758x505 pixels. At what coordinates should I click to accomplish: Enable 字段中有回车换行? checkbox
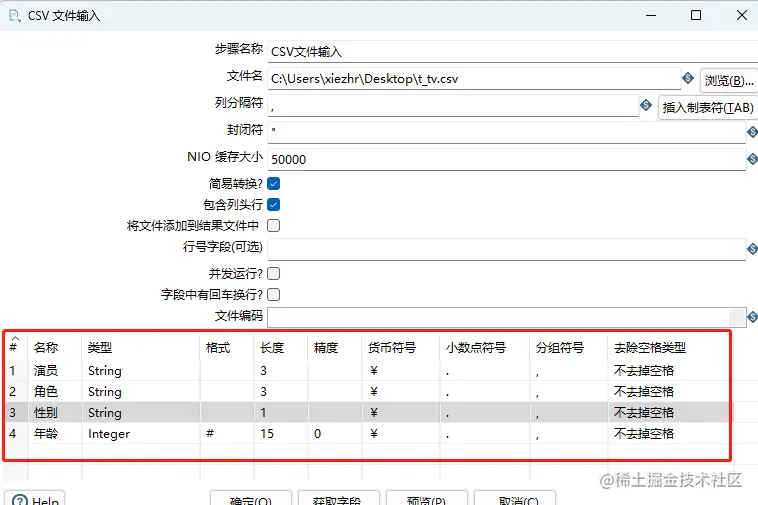274,295
